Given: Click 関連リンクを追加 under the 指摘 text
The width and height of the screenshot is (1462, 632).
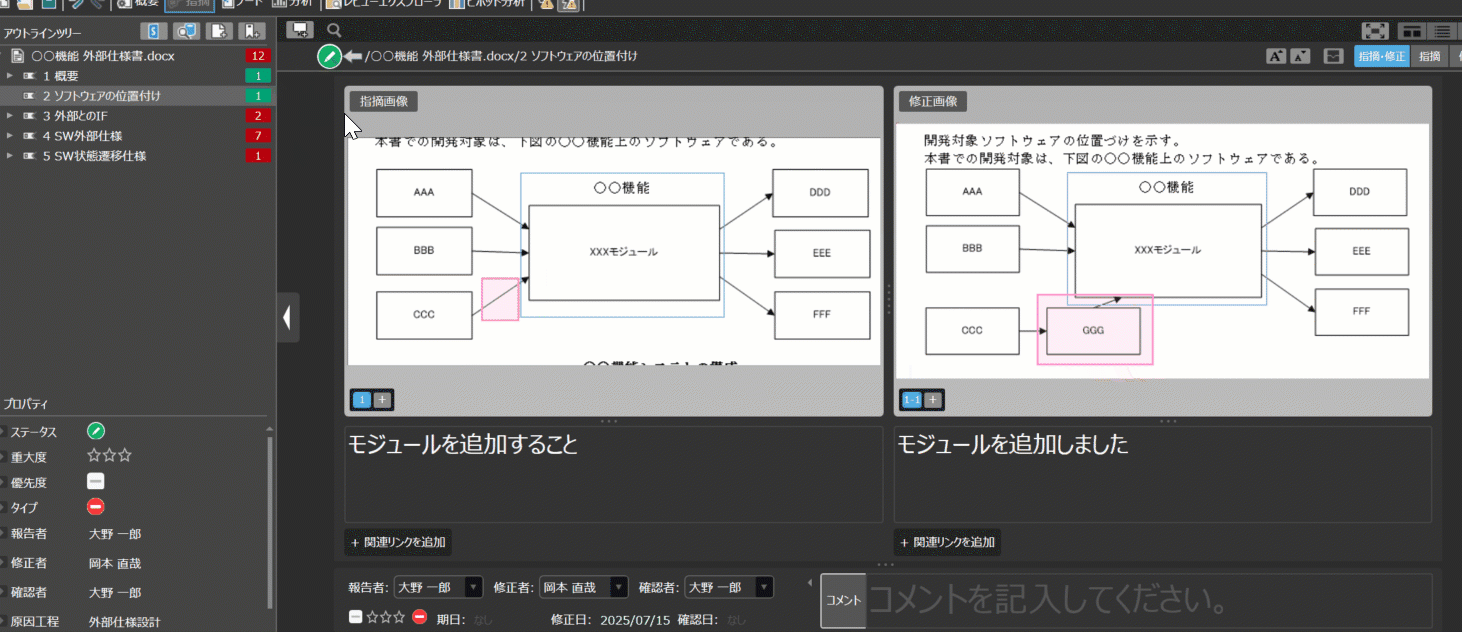Looking at the screenshot, I should tap(398, 542).
